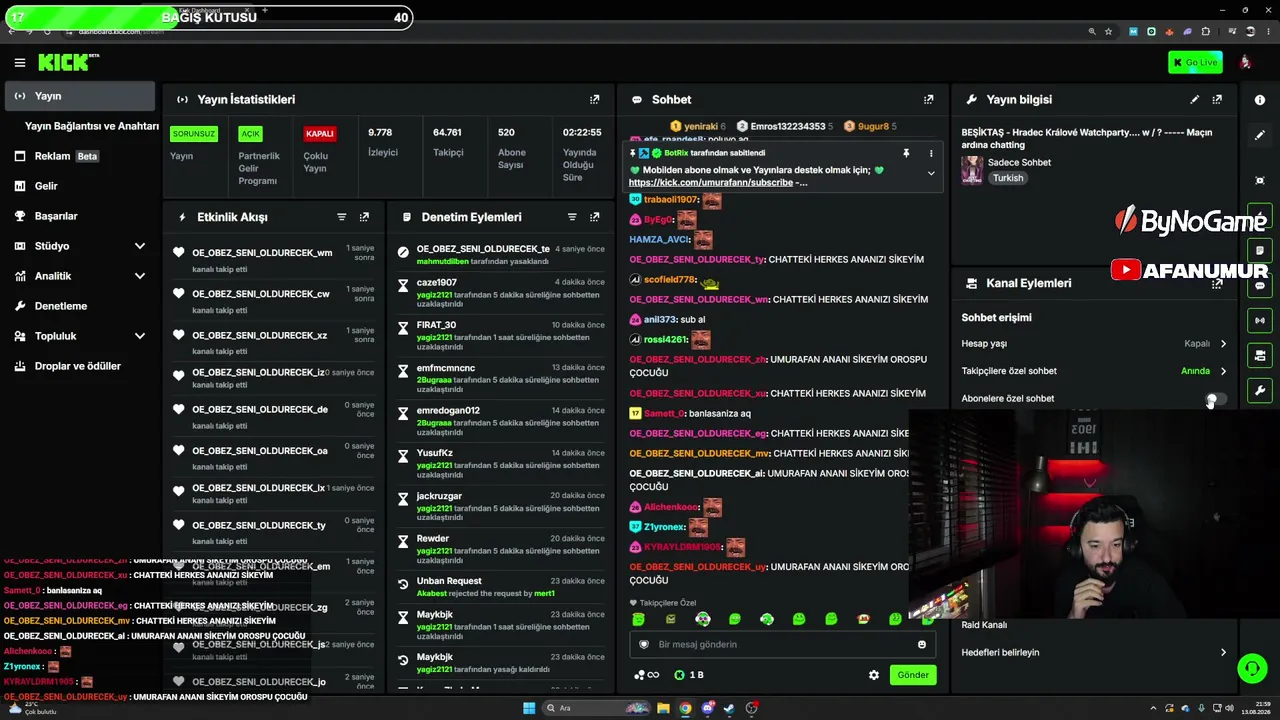Open File Explorer from the taskbar
This screenshot has height=720, width=1280.
click(x=663, y=708)
